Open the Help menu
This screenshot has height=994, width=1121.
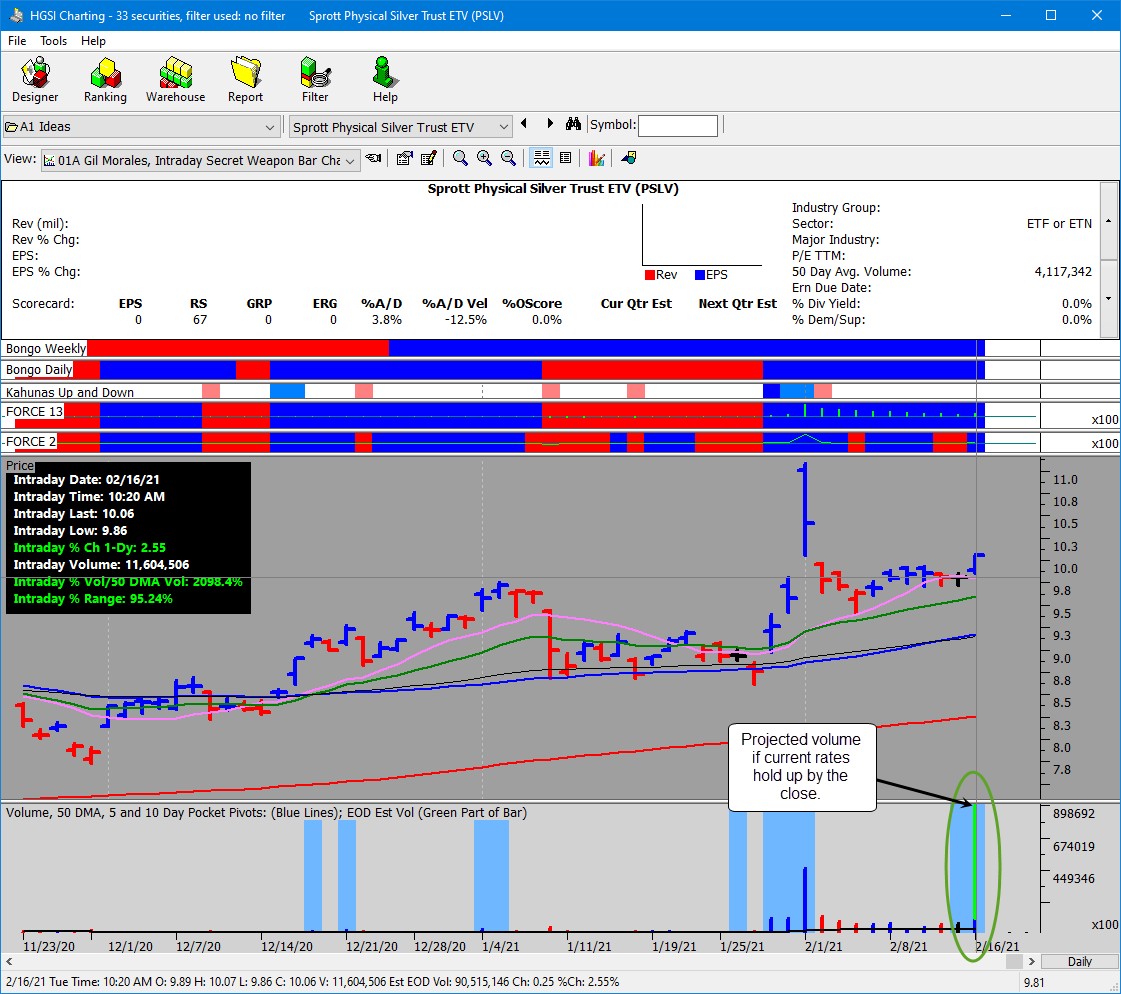click(93, 41)
